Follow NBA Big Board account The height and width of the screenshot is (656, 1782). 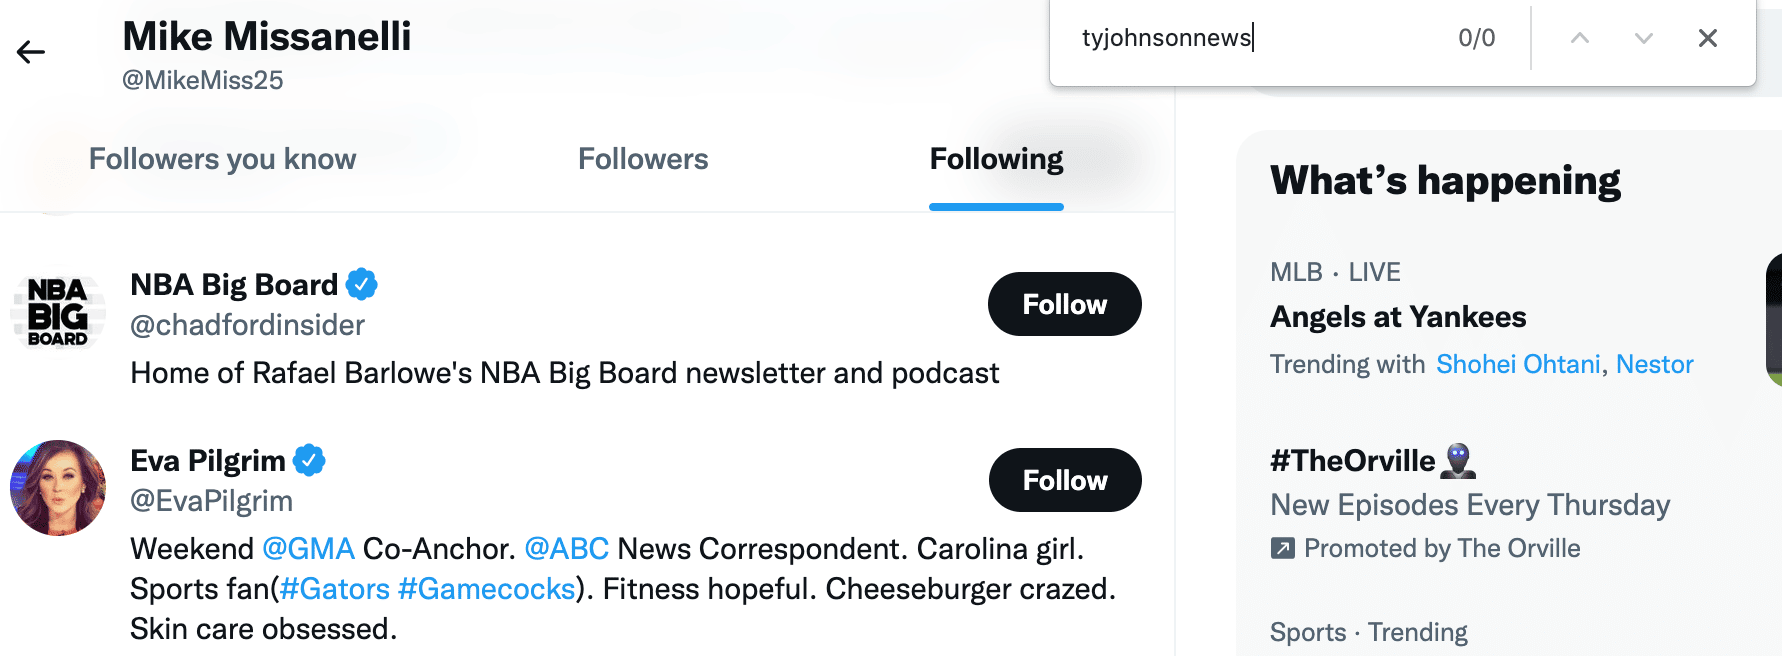point(1064,304)
